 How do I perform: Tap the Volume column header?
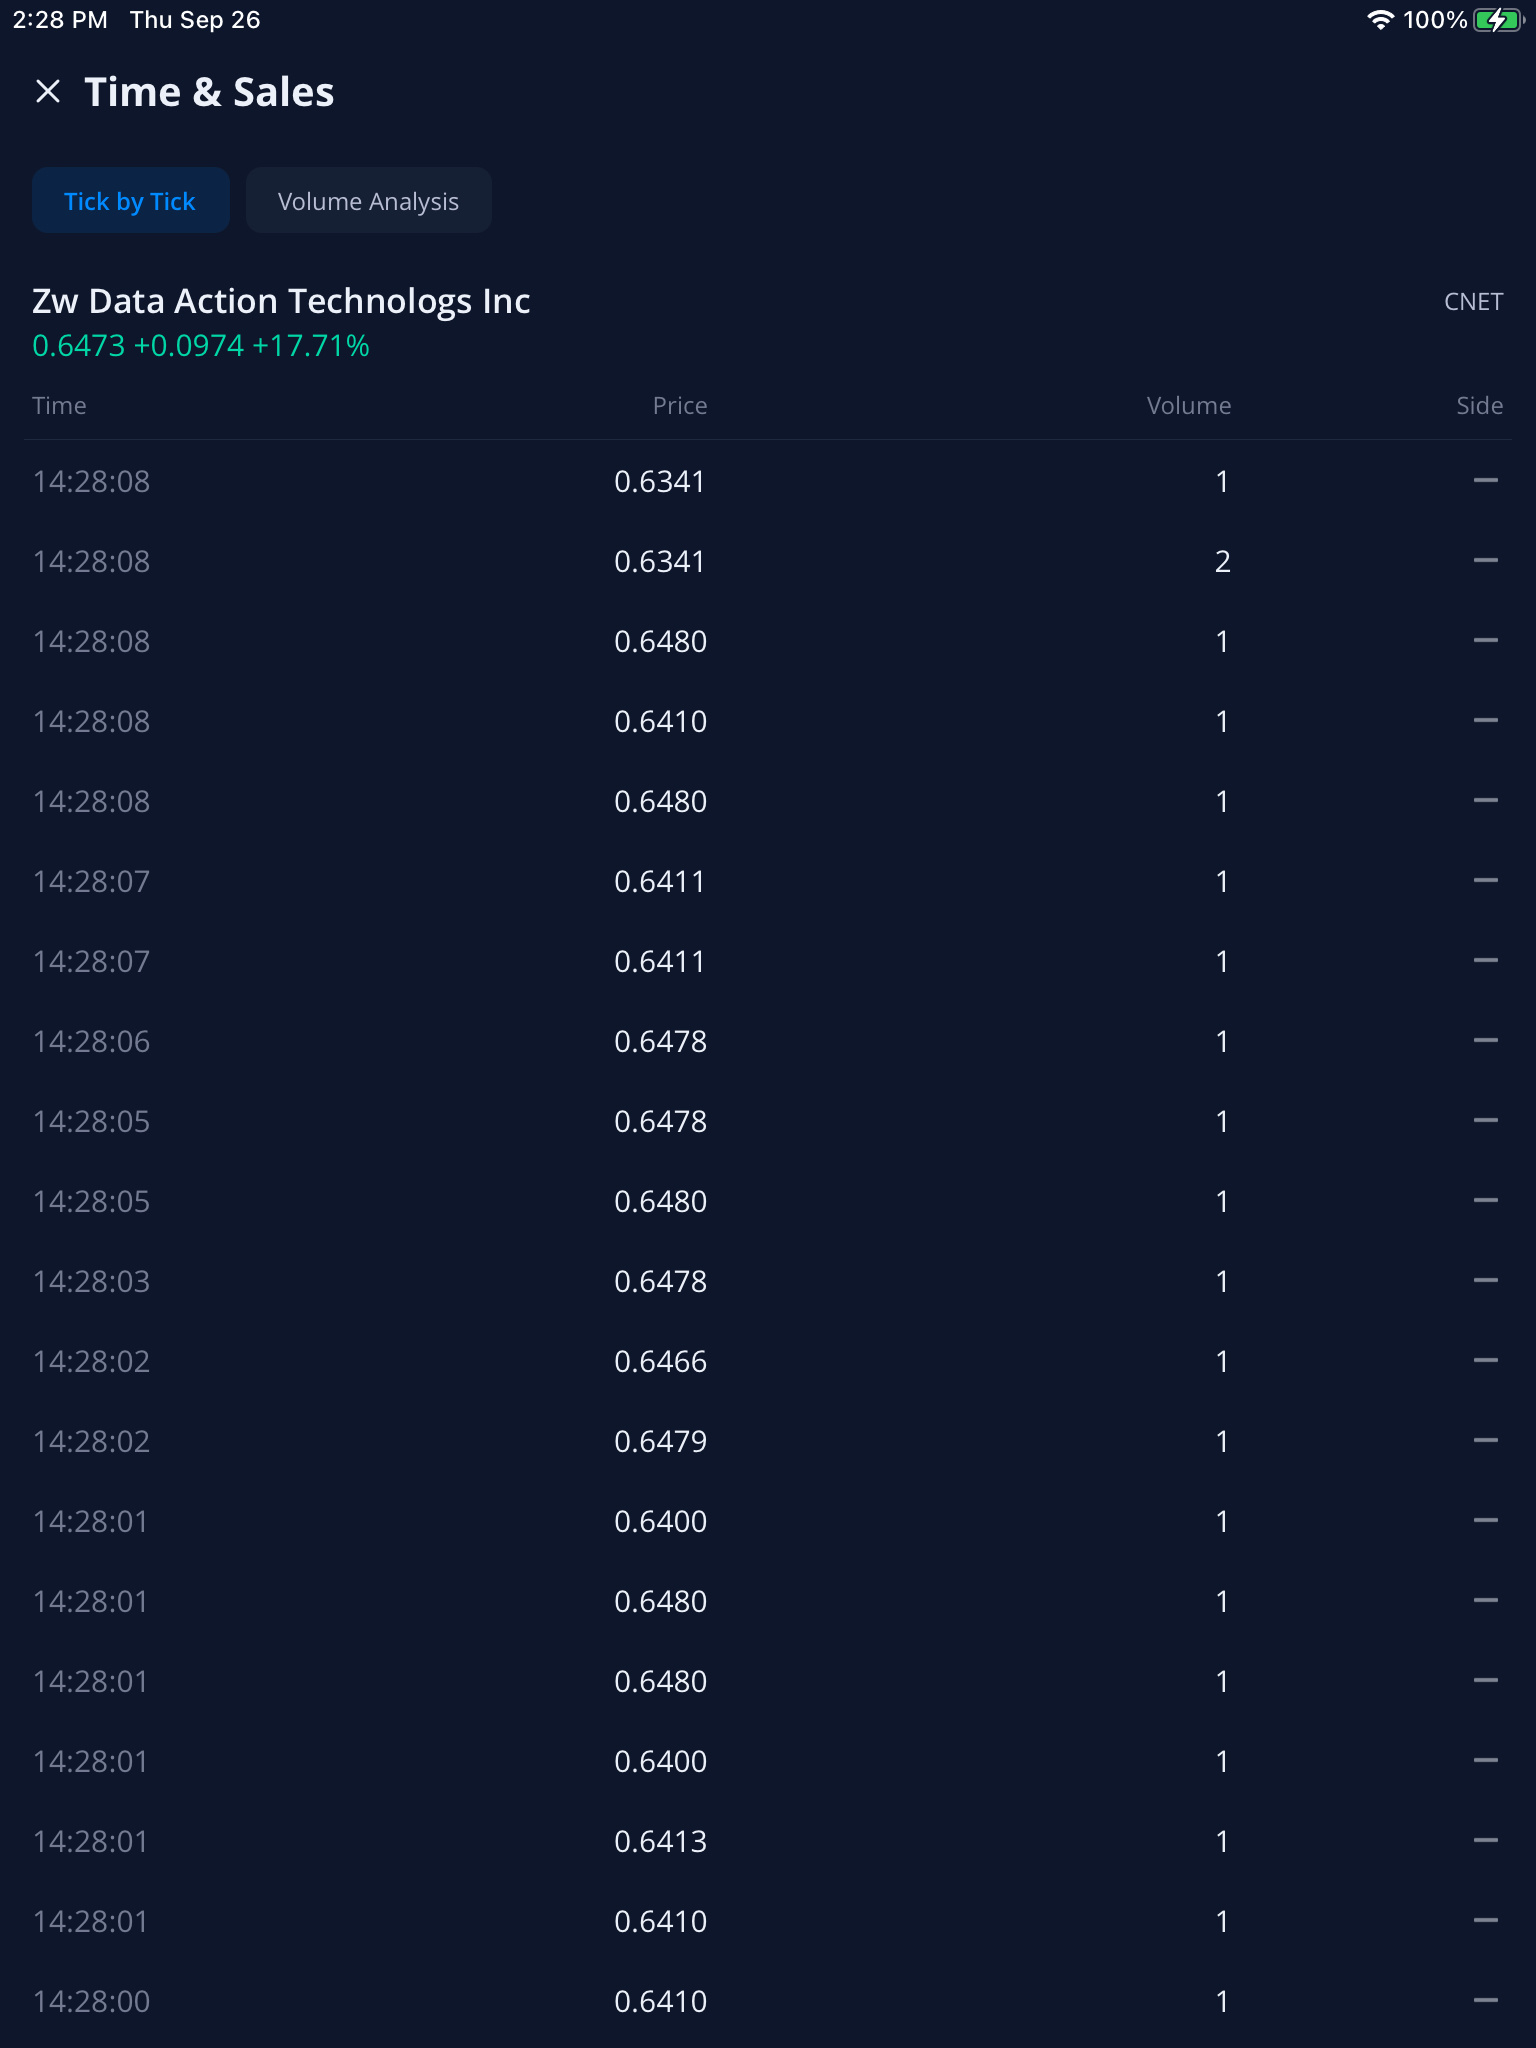tap(1189, 406)
